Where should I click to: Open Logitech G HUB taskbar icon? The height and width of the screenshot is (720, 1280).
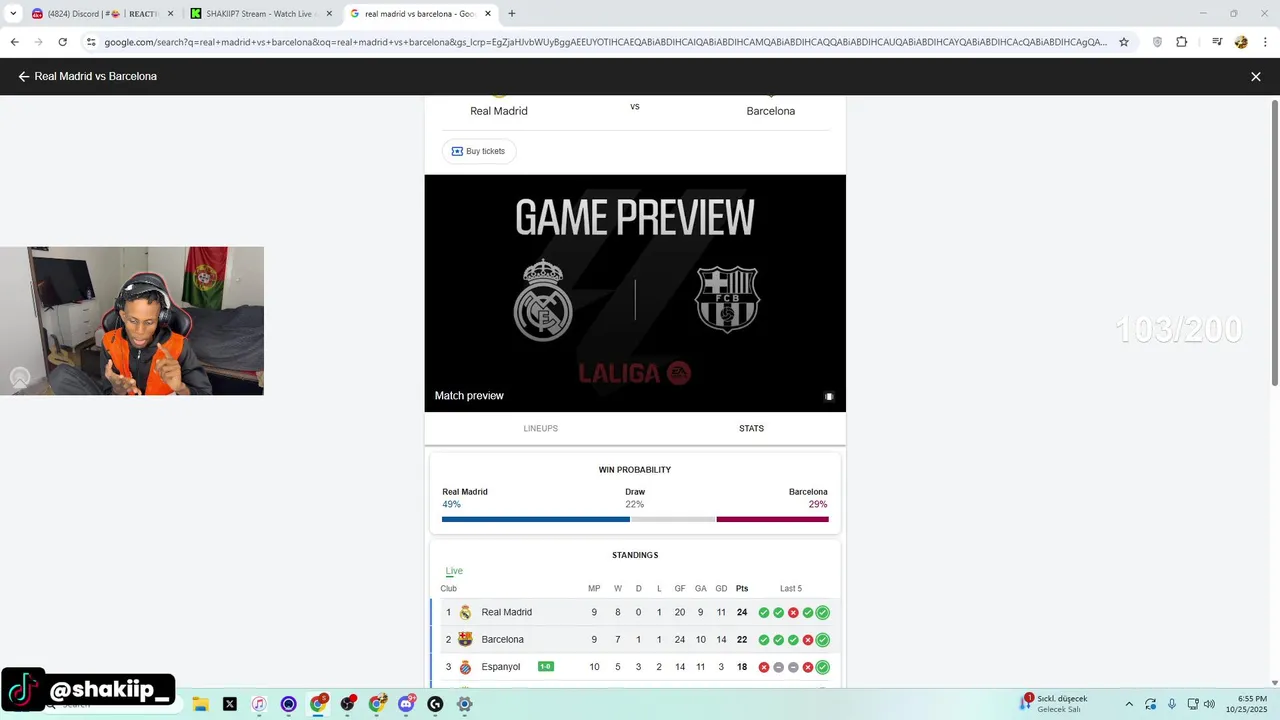pyautogui.click(x=435, y=704)
